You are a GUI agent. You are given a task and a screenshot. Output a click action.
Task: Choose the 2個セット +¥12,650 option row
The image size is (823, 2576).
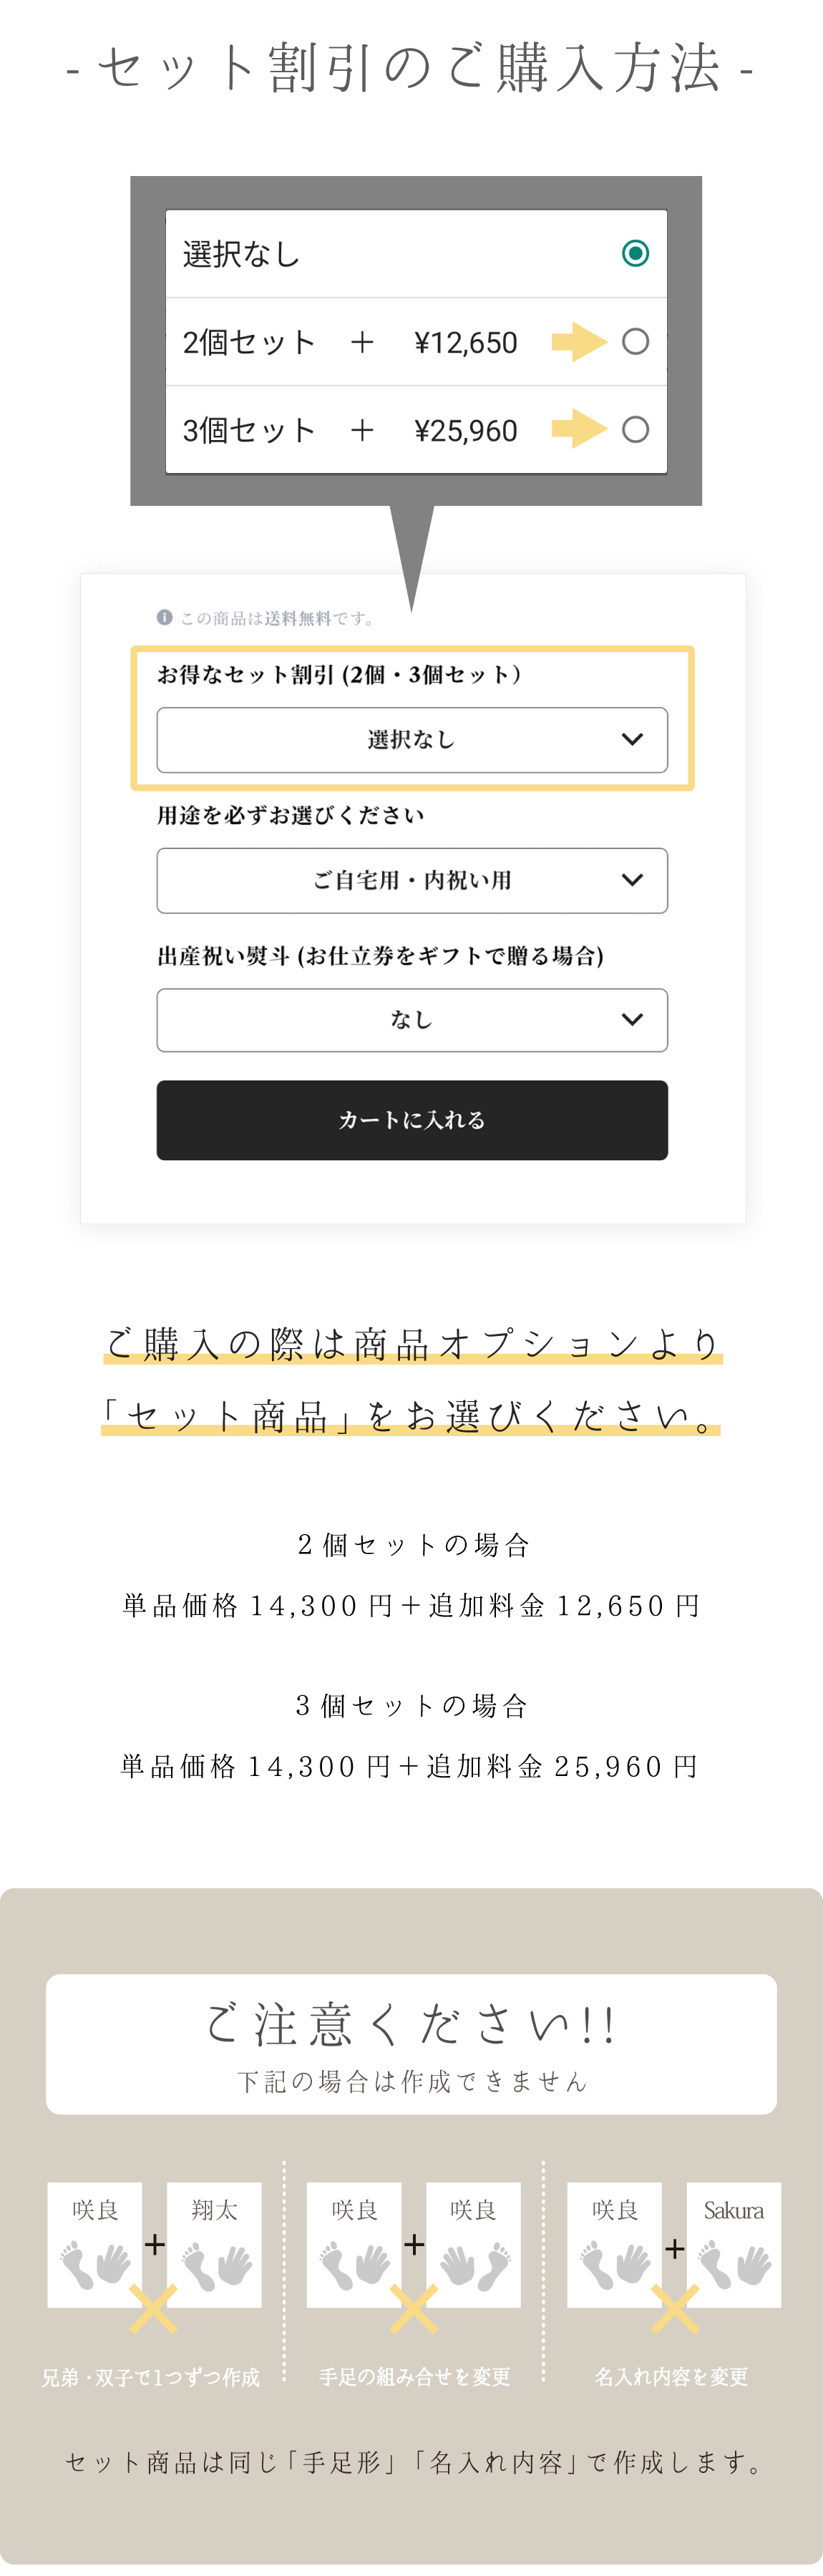[350, 342]
